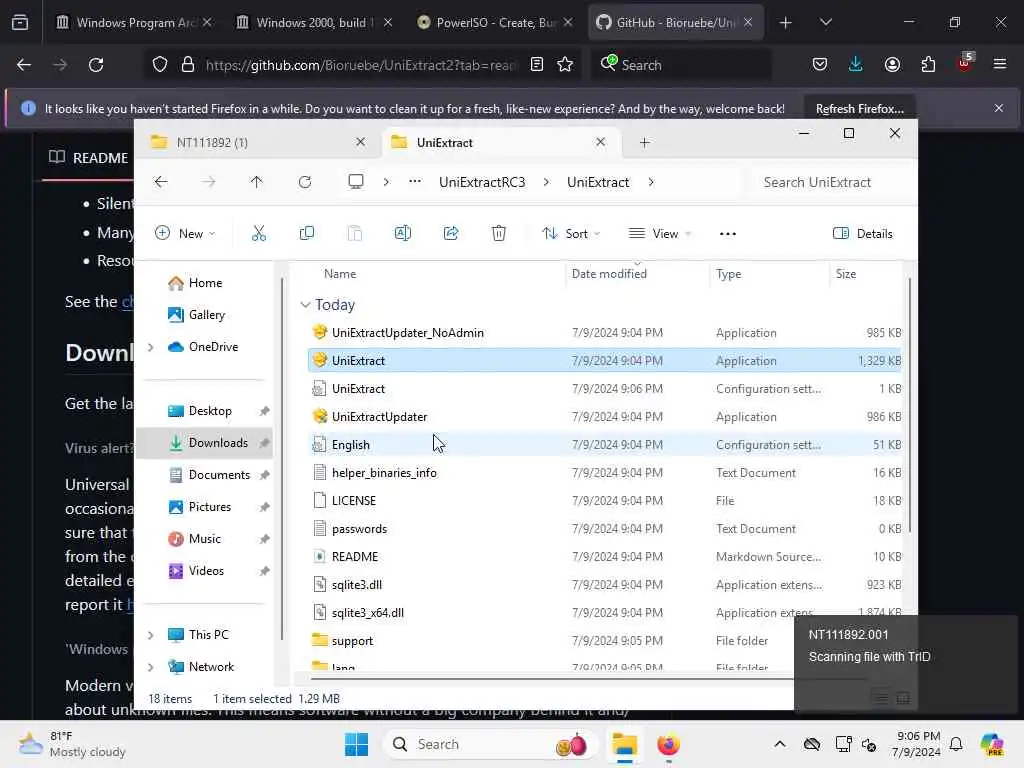Click Firefox icon in the taskbar
Screen dimensions: 1024x768
tap(668, 744)
